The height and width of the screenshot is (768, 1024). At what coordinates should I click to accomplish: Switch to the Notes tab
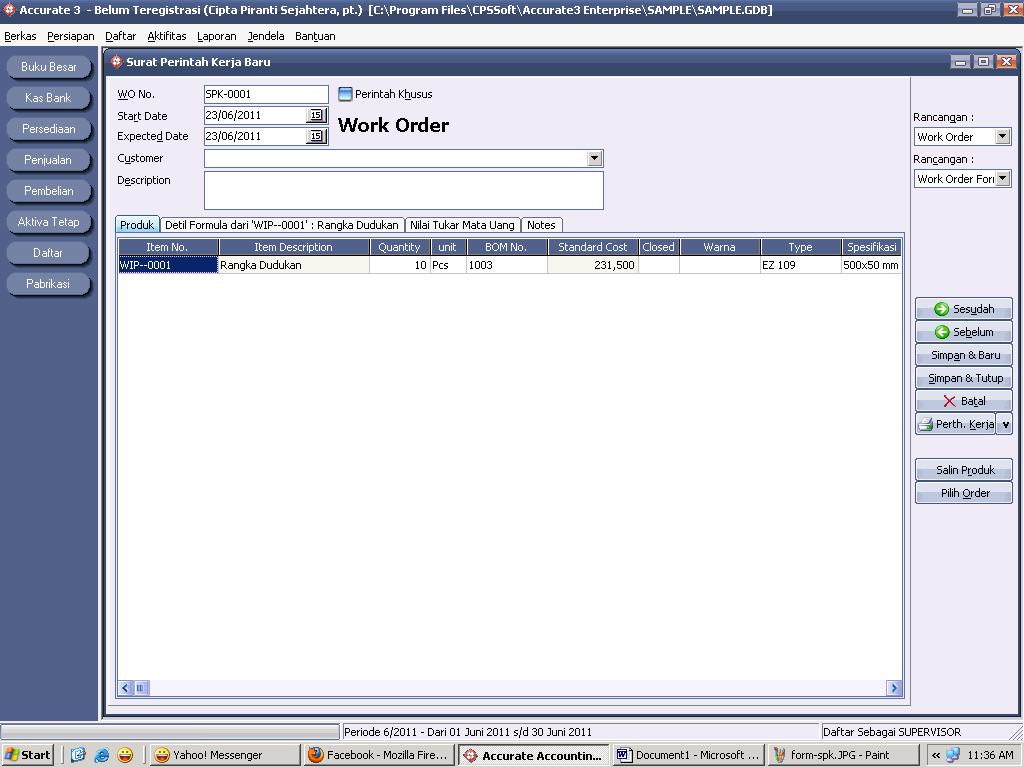click(541, 224)
